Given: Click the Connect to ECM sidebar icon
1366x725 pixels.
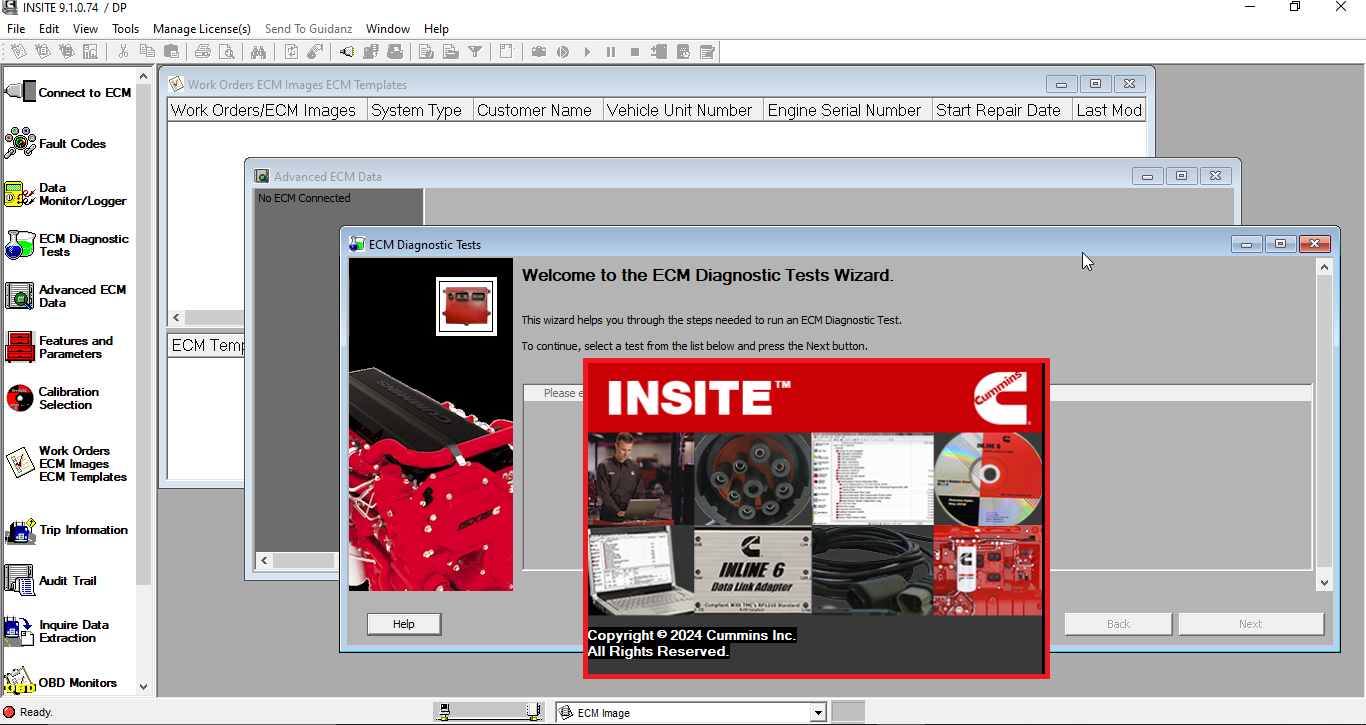Looking at the screenshot, I should (21, 92).
